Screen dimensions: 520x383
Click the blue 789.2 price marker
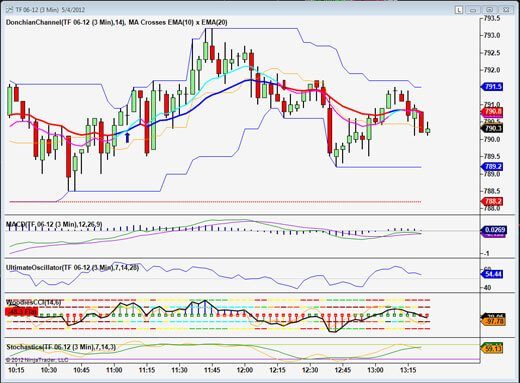(x=492, y=166)
